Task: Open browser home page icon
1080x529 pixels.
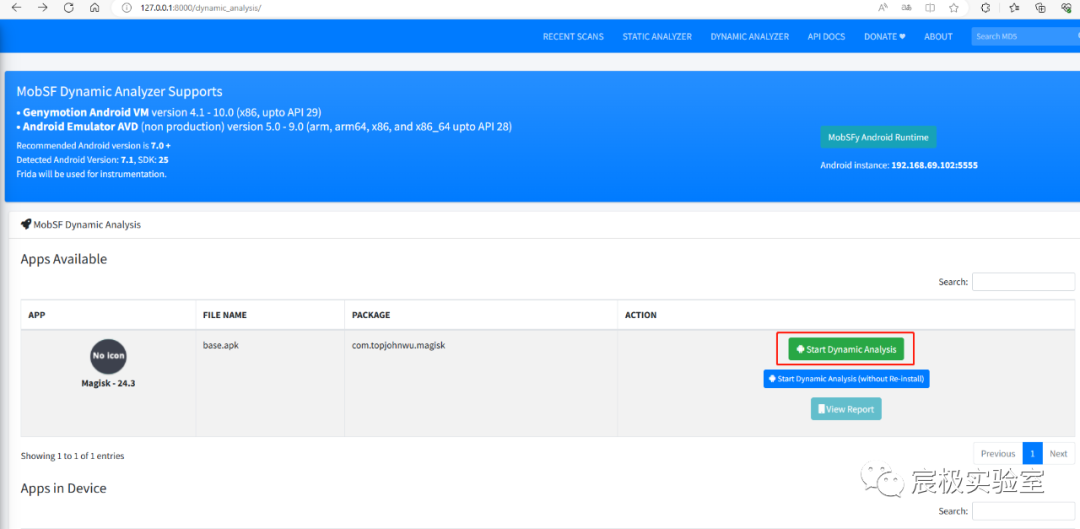Action: tap(95, 8)
